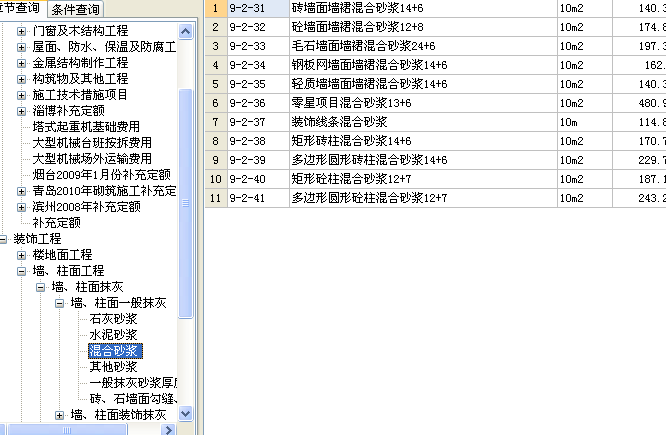666x435 pixels.
Task: Click quota code 9-2-35
Action: [x=258, y=84]
